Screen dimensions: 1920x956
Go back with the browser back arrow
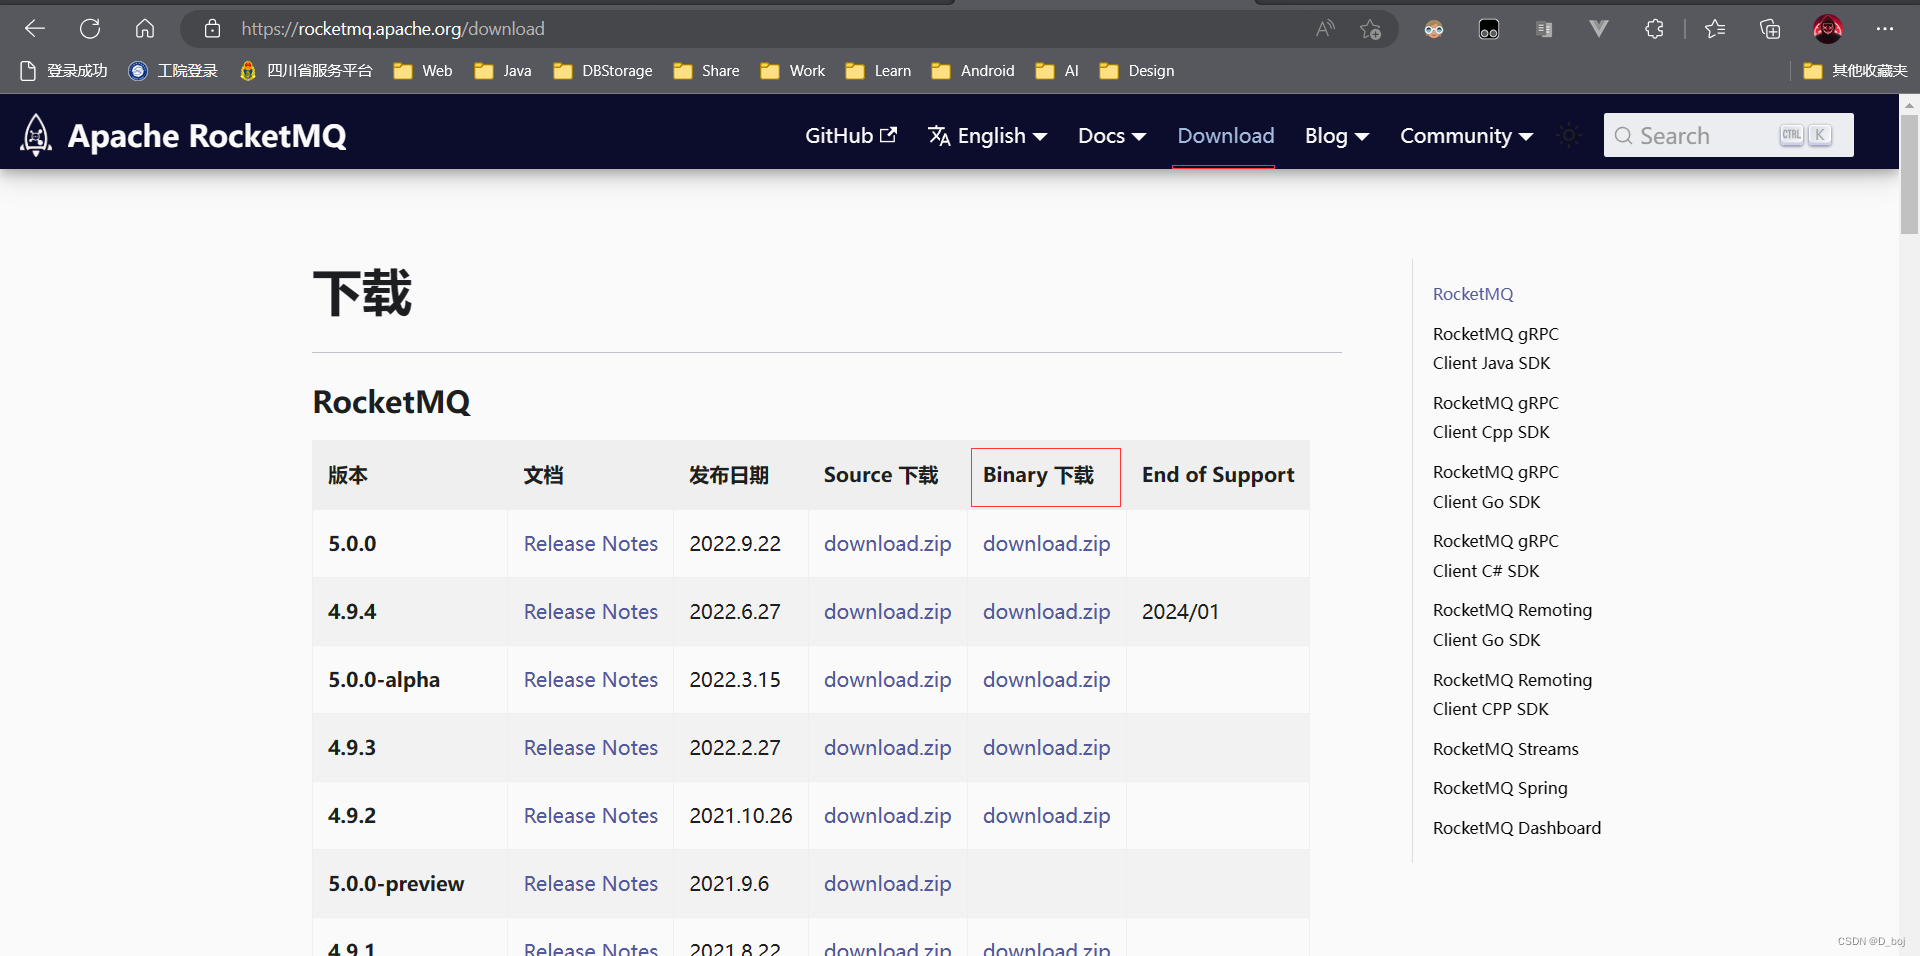click(x=35, y=29)
